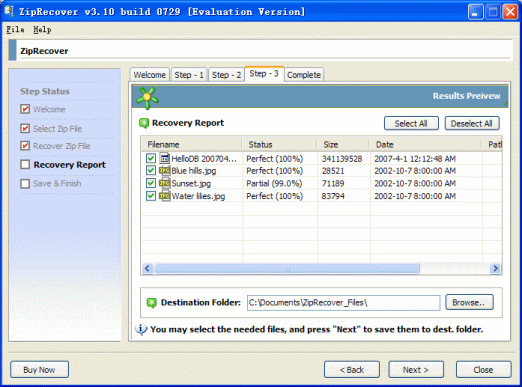
Task: Click the file list scroll left arrow
Action: click(148, 268)
